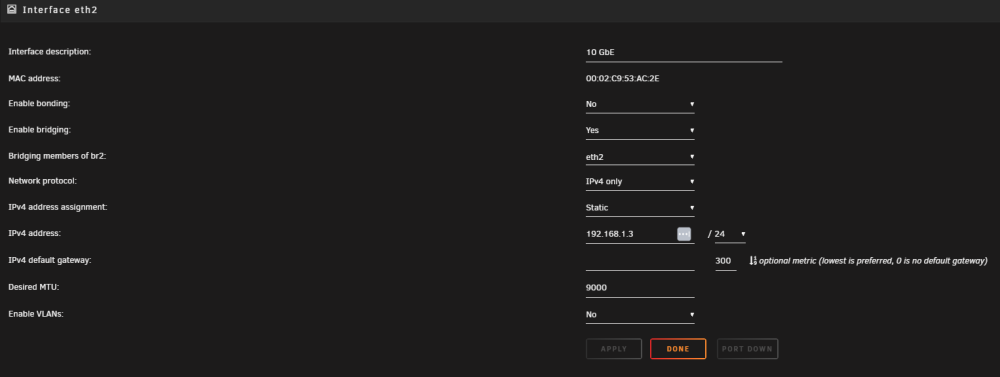Click the Port Down button
Screen dimensions: 1000x377
pos(747,349)
